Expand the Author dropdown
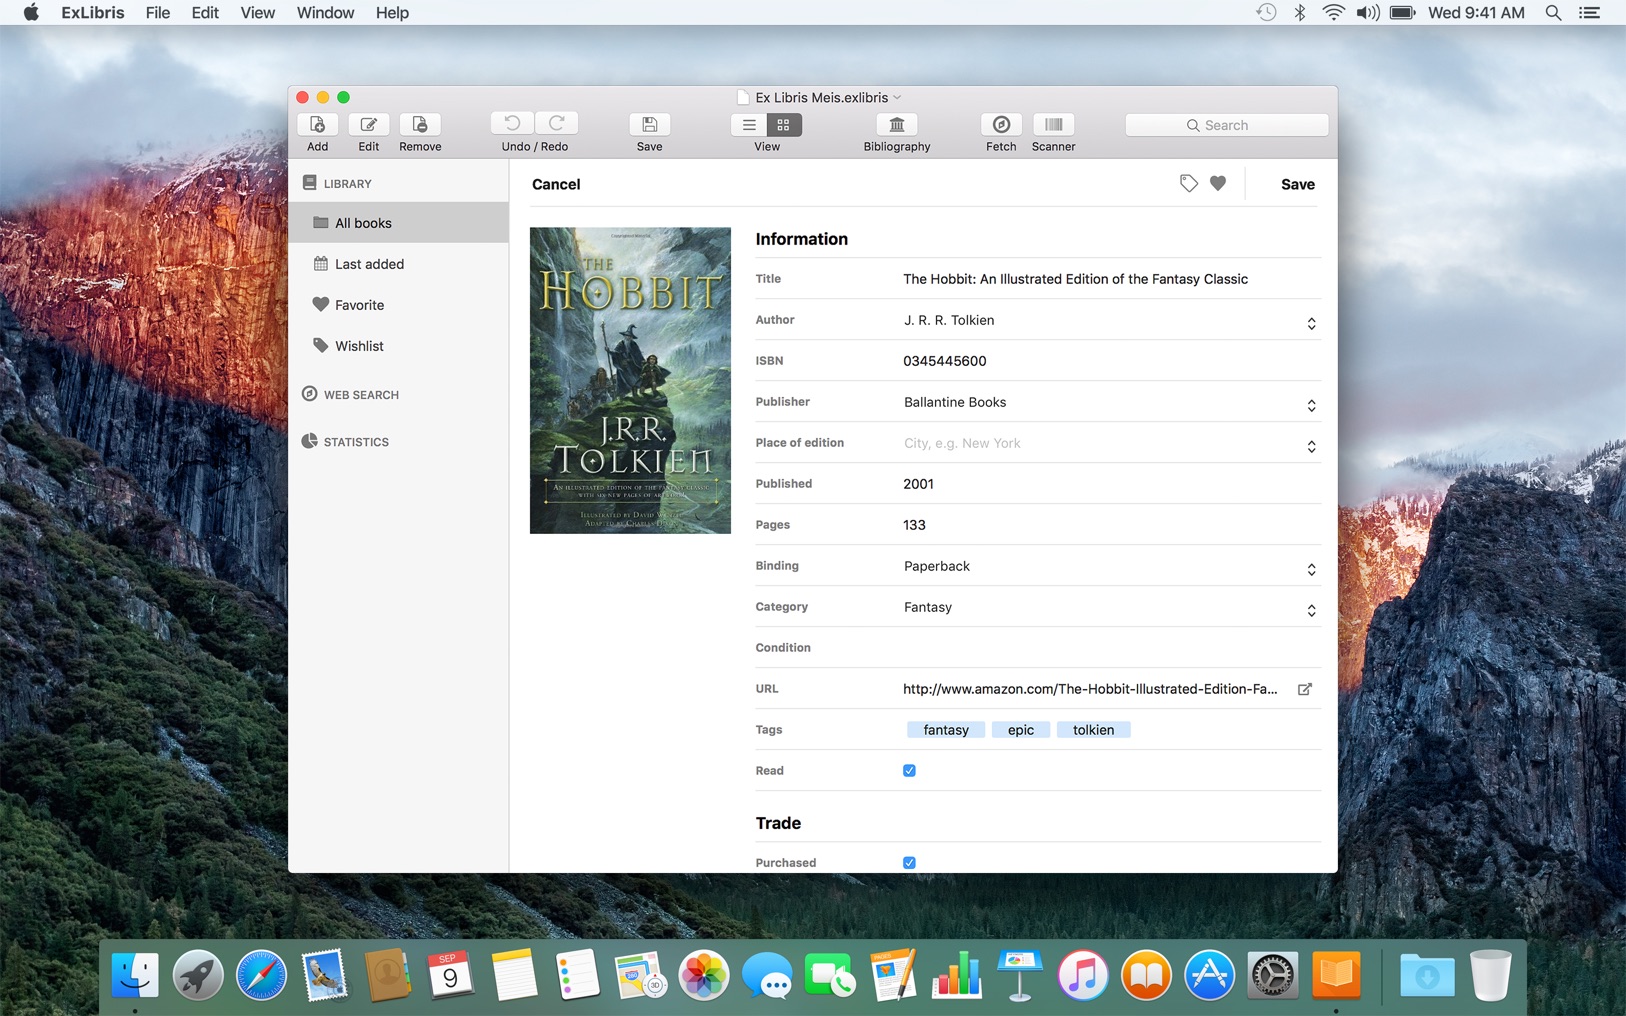Screen dimensions: 1626x1016 pyautogui.click(x=1310, y=323)
